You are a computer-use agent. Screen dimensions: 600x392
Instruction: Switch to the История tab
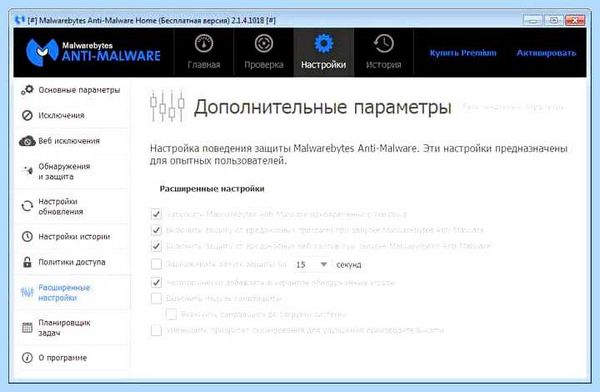coord(383,52)
